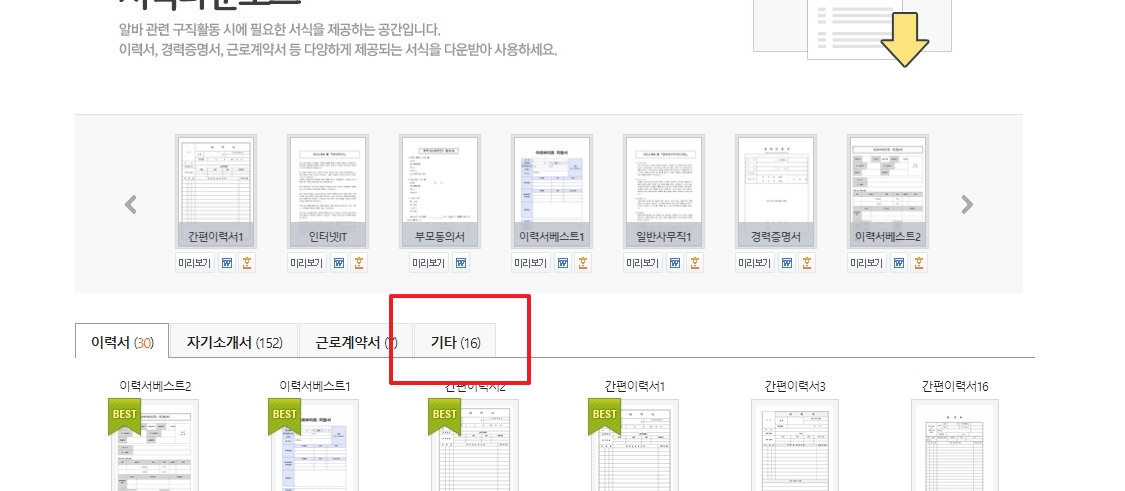Switch to the 자기소개서 (152) tab
1125x491 pixels.
pos(234,342)
